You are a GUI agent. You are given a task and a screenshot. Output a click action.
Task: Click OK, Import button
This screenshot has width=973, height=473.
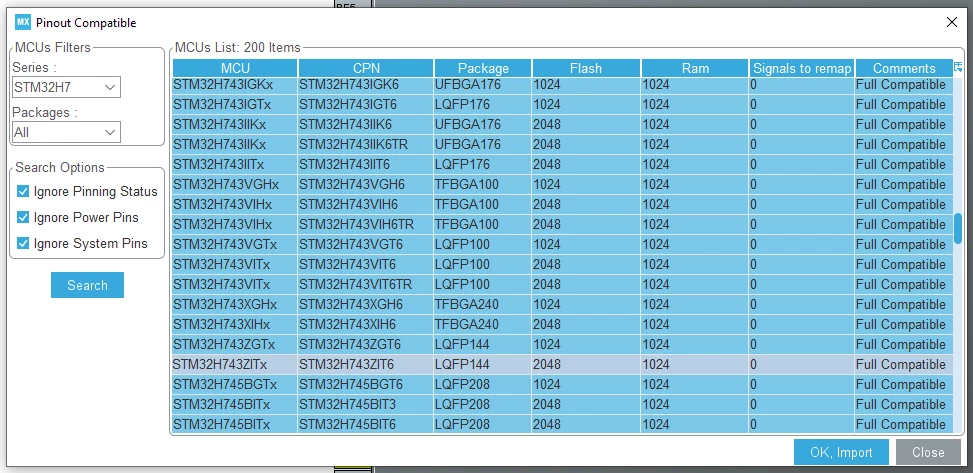click(x=841, y=453)
